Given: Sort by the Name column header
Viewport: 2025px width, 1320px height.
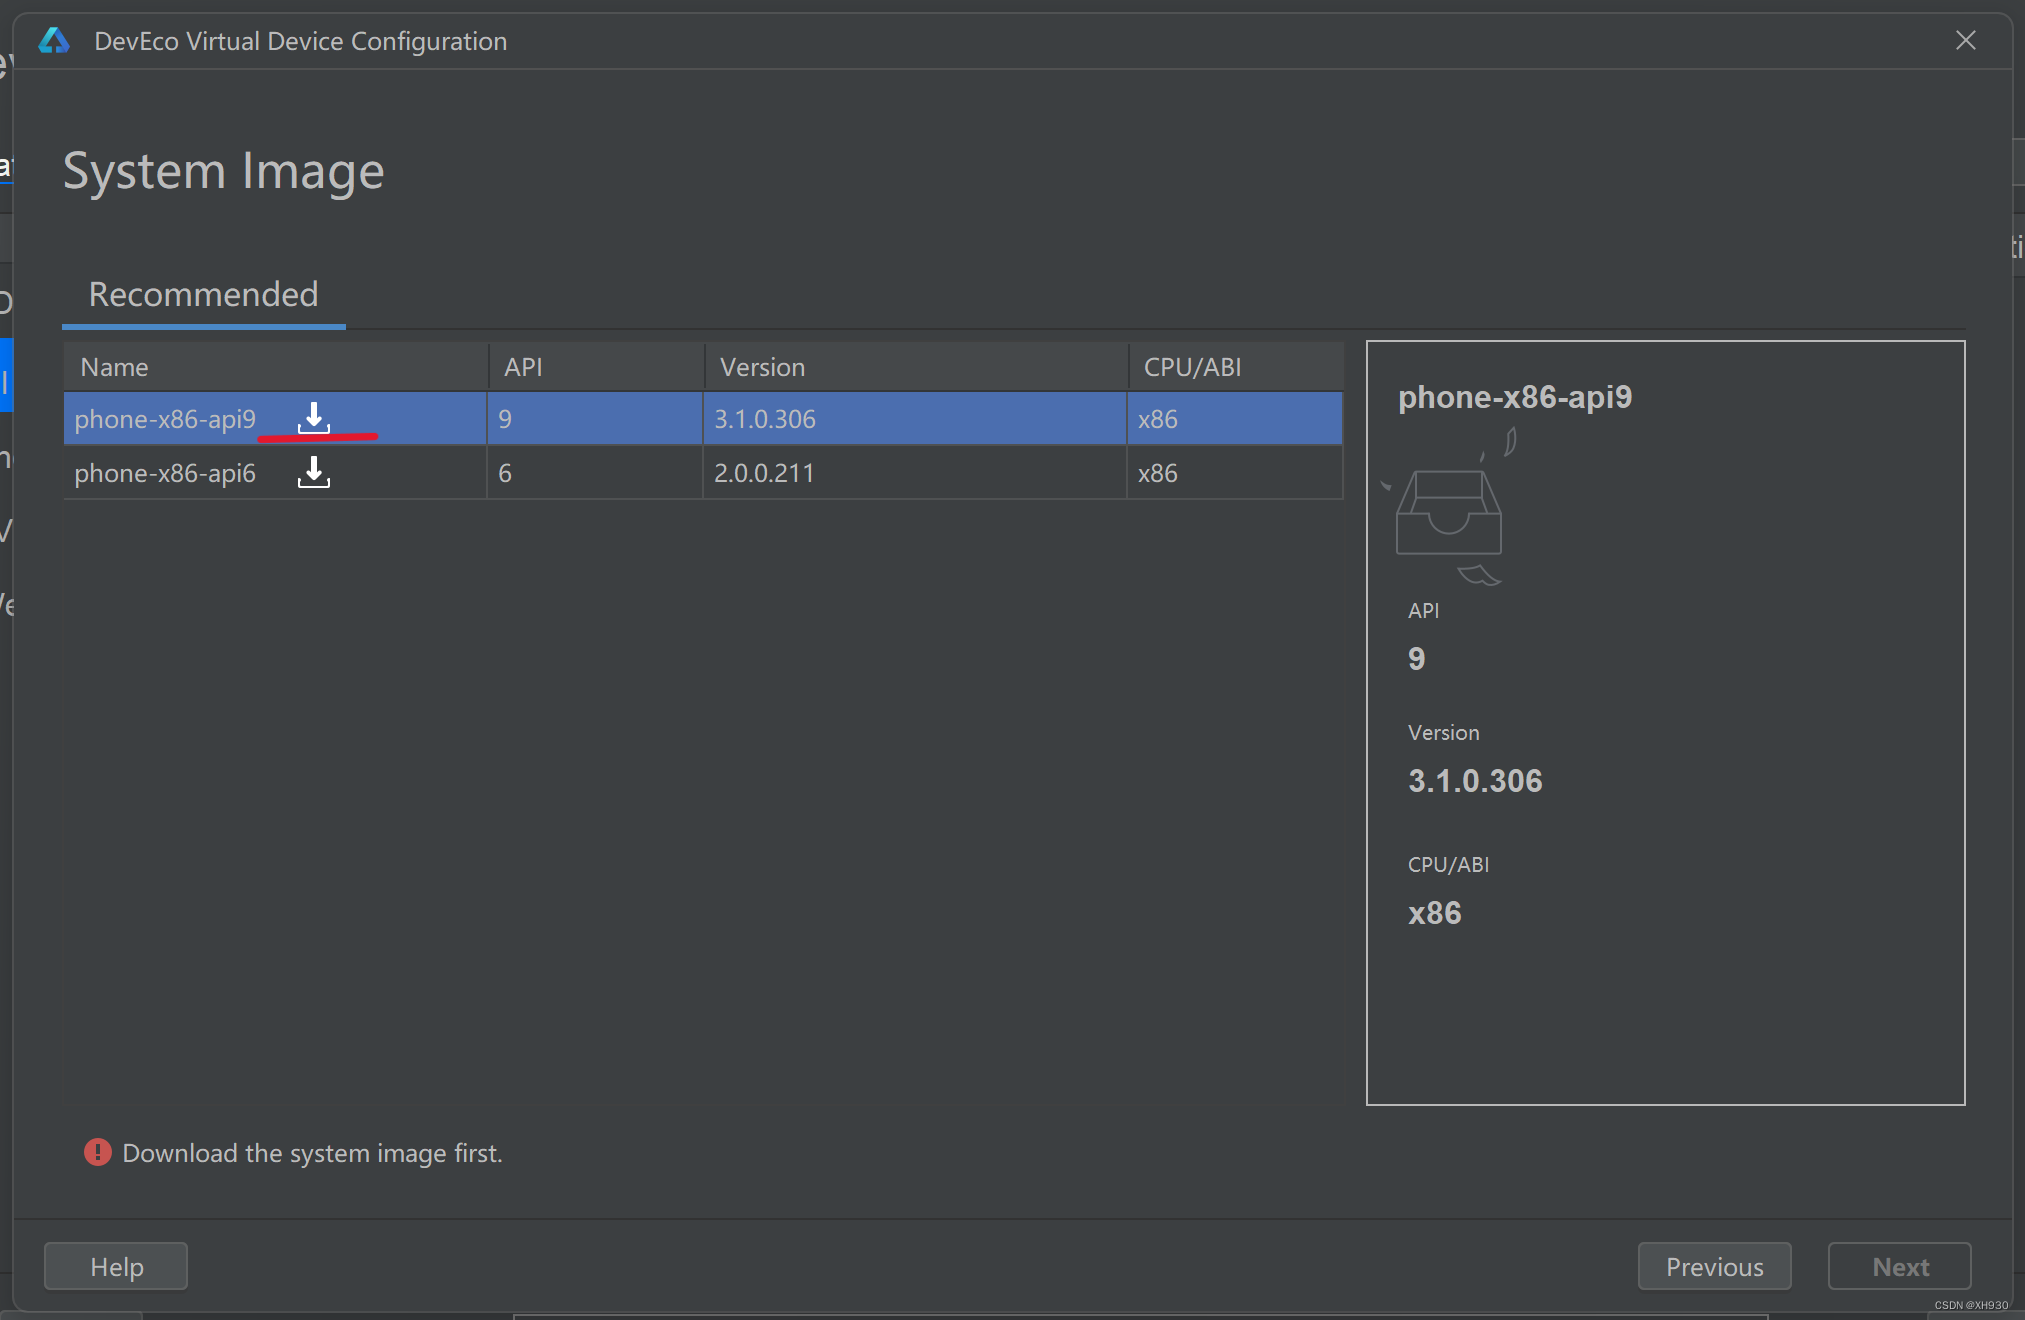Looking at the screenshot, I should coord(114,367).
